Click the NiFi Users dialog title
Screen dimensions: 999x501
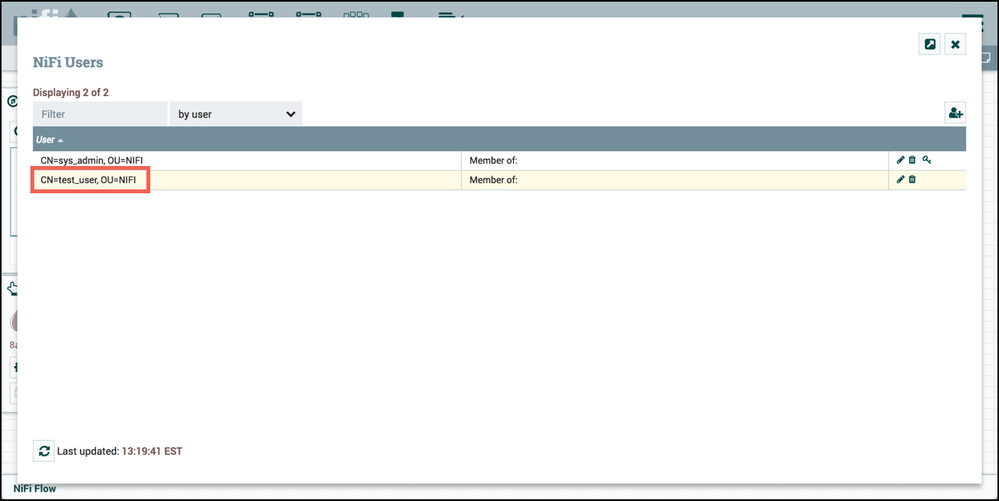pos(68,62)
